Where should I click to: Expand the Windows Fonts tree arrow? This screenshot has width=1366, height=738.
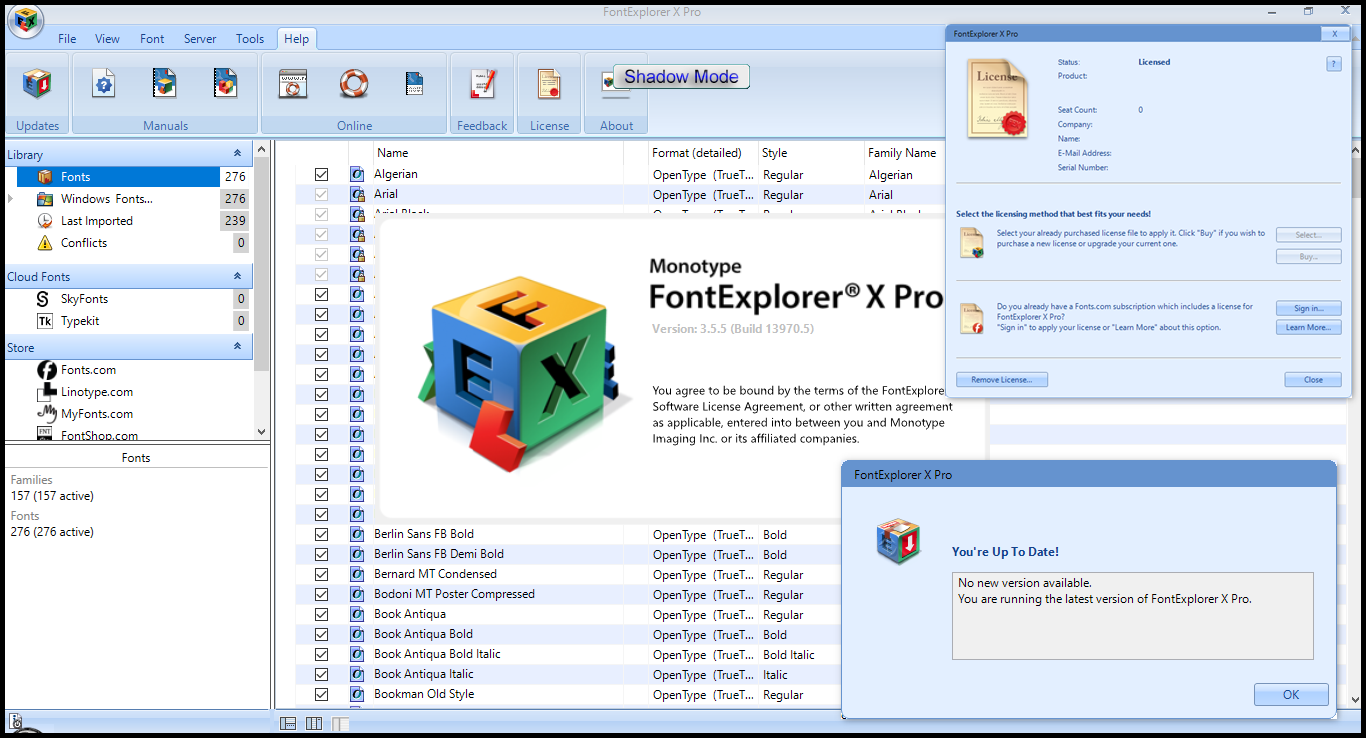click(x=11, y=199)
